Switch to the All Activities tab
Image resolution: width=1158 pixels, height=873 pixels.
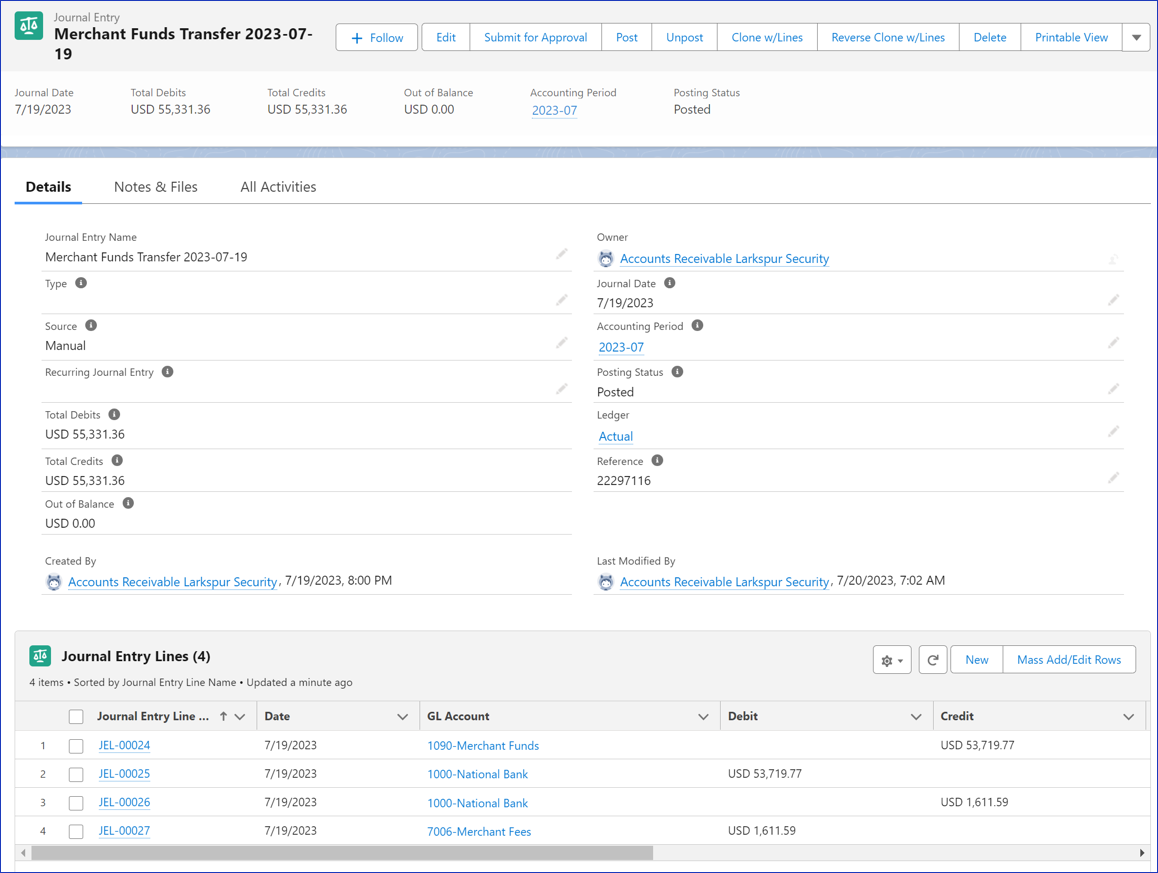pos(278,187)
